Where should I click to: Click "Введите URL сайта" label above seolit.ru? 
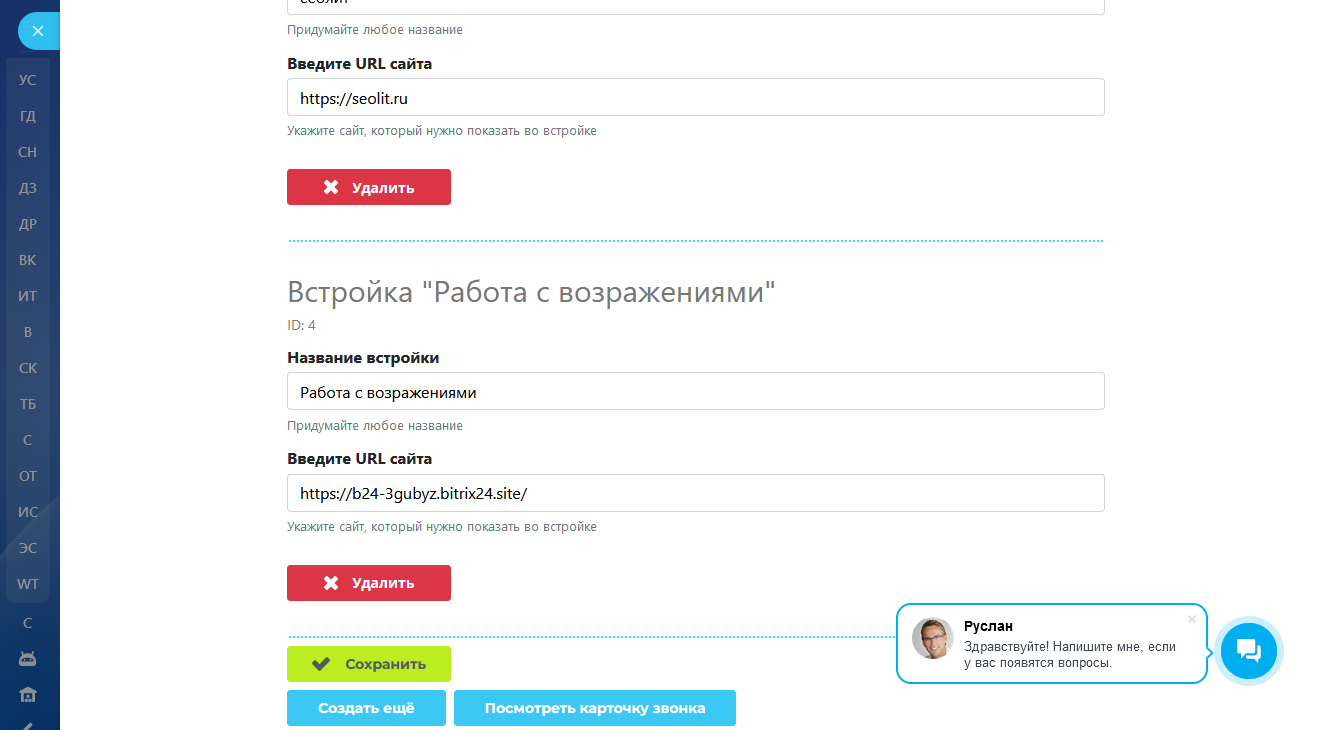[360, 64]
